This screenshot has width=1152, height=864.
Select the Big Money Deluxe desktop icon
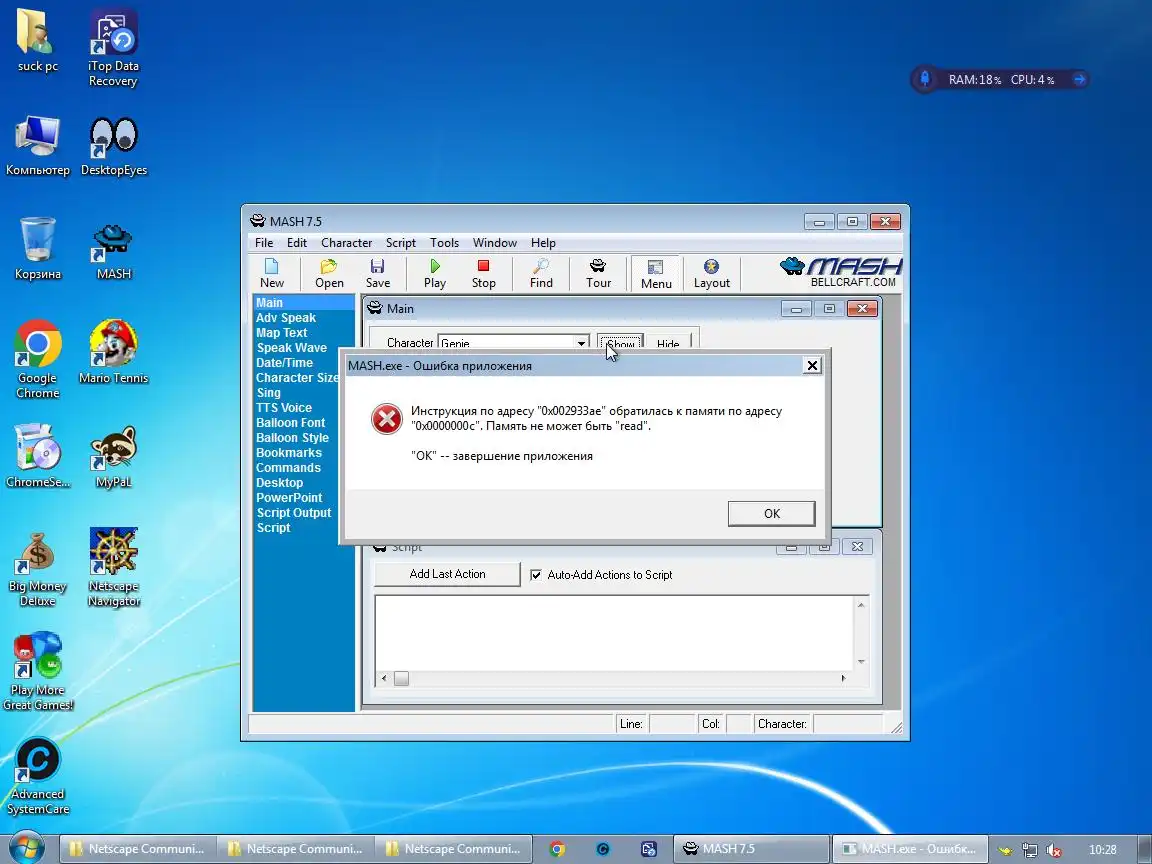pos(37,569)
